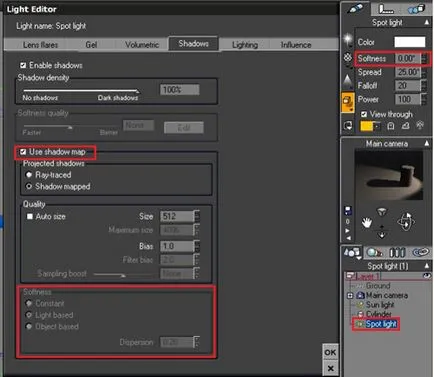Open the yellow swatch dropdown arrow
The width and height of the screenshot is (434, 377).
click(377, 126)
